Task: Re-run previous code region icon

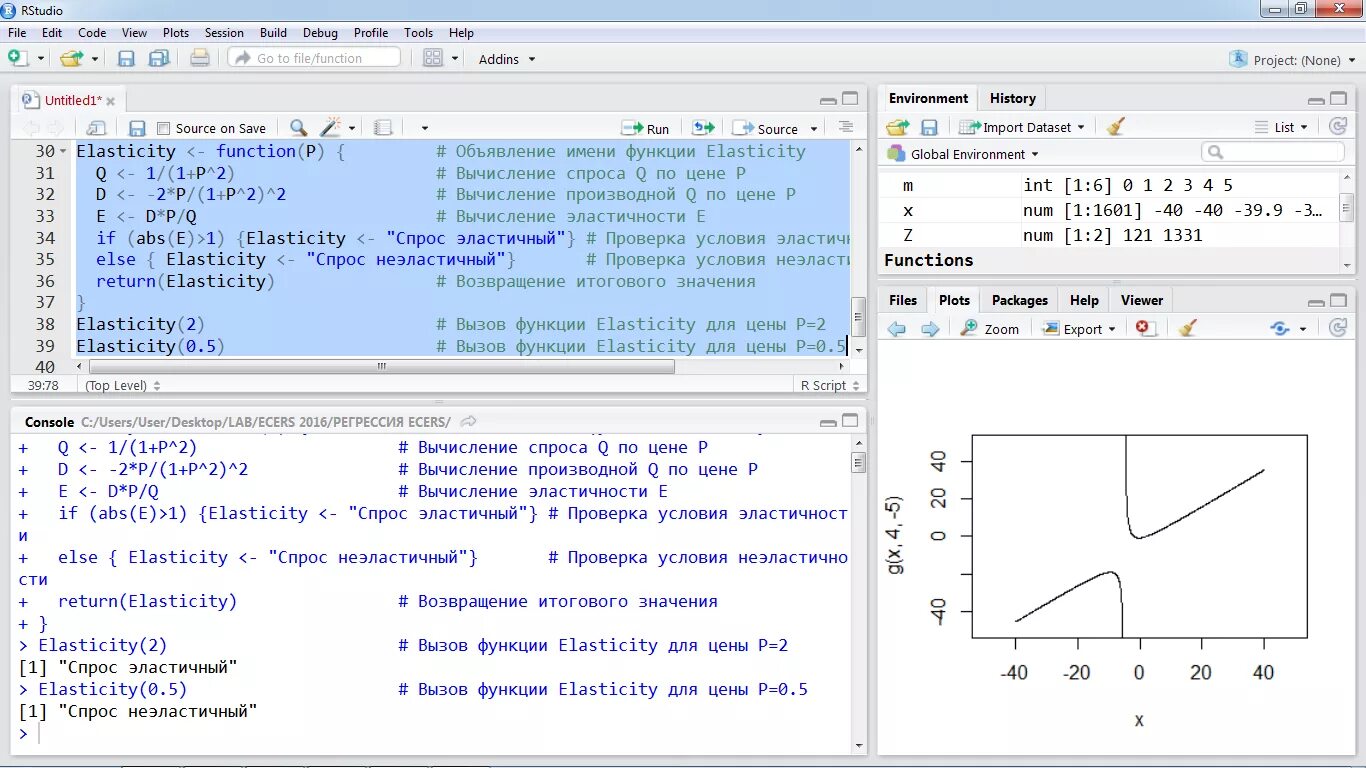Action: pyautogui.click(x=703, y=128)
